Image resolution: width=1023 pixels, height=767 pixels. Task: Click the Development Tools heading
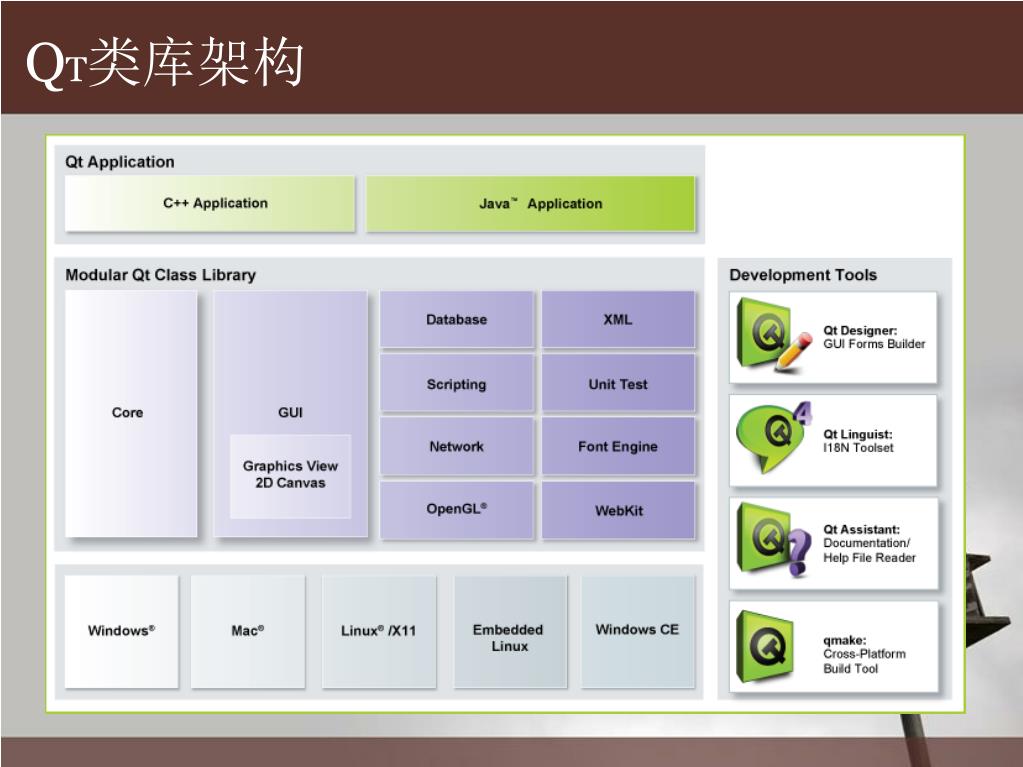click(803, 275)
